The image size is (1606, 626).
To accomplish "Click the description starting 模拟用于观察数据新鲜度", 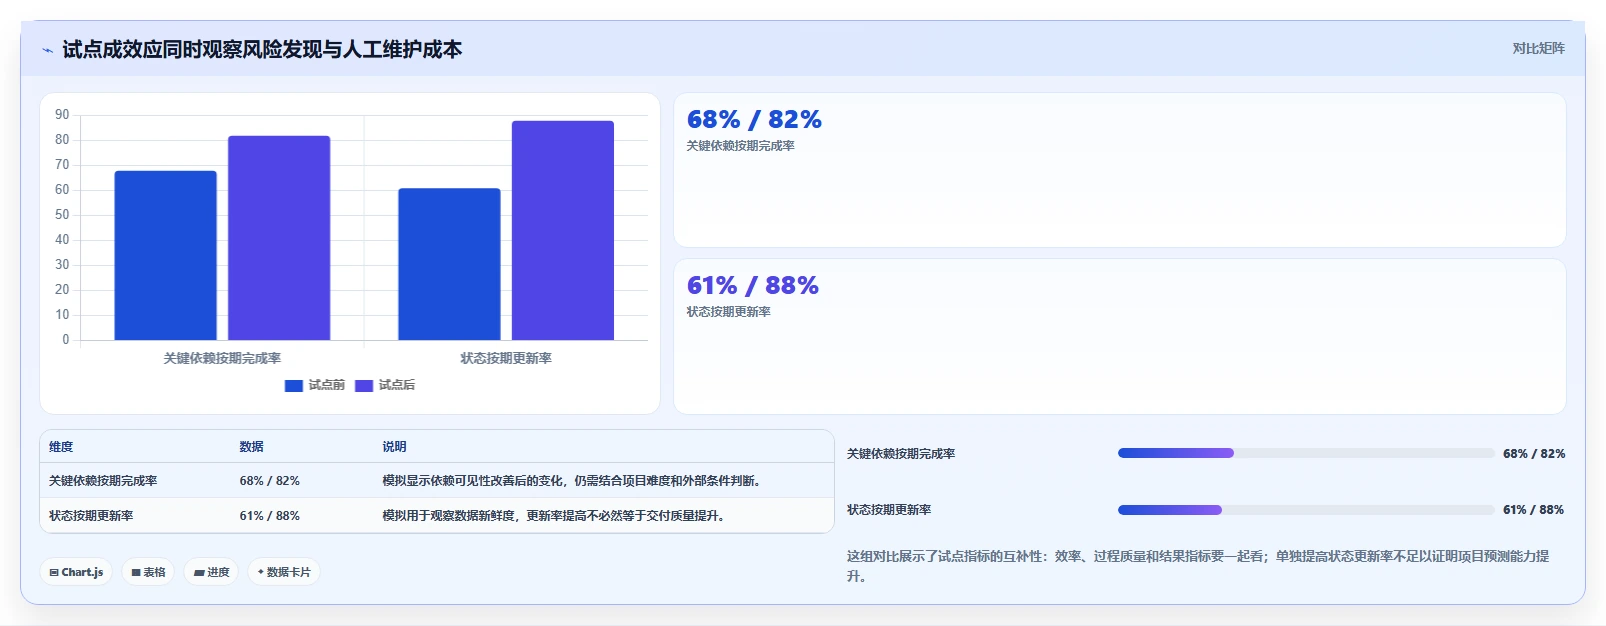I will coord(556,516).
